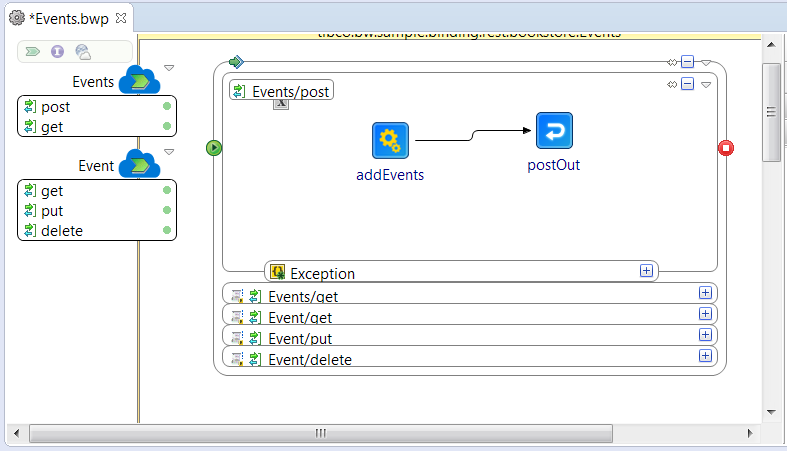This screenshot has width=787, height=451.
Task: Click the Events service cloud icon
Action: 140,79
